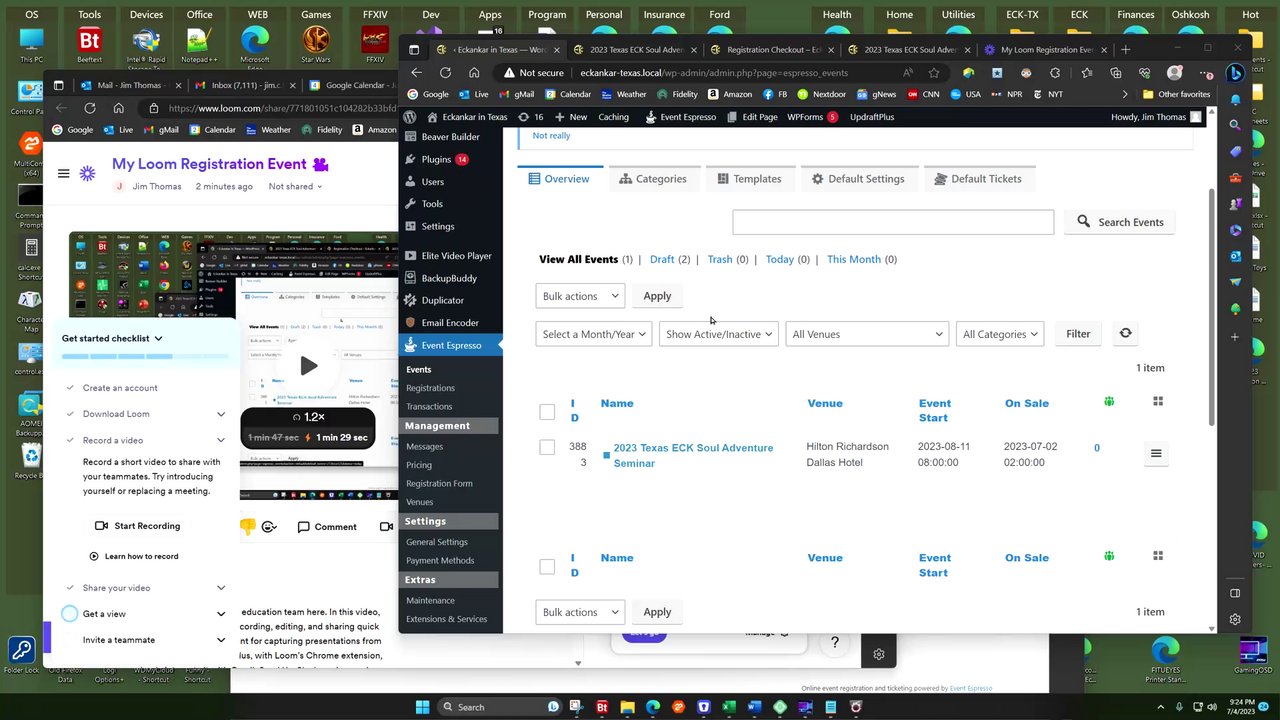Open actions menu for 2023 Texas ECK event
1280x720 pixels.
[x=1156, y=453]
